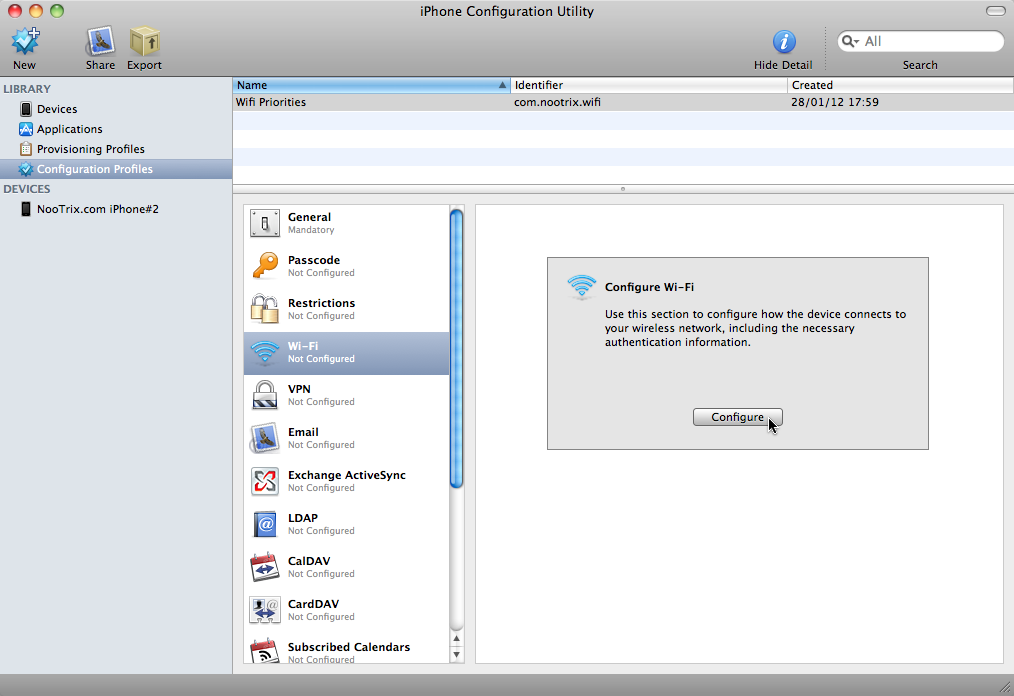Click the Passcode key icon
Viewport: 1014px width, 696px height.
(264, 266)
